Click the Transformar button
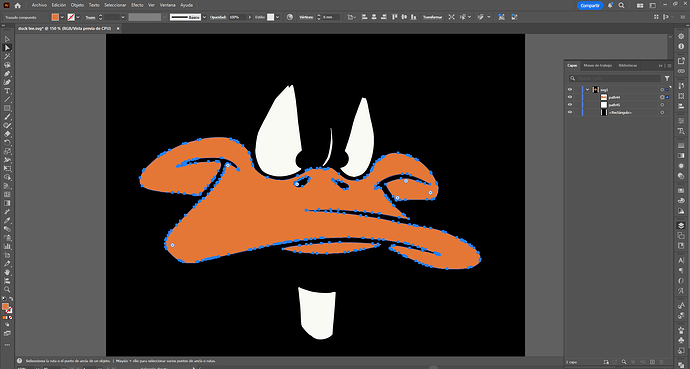Viewport: 690px width, 369px height. click(x=432, y=17)
